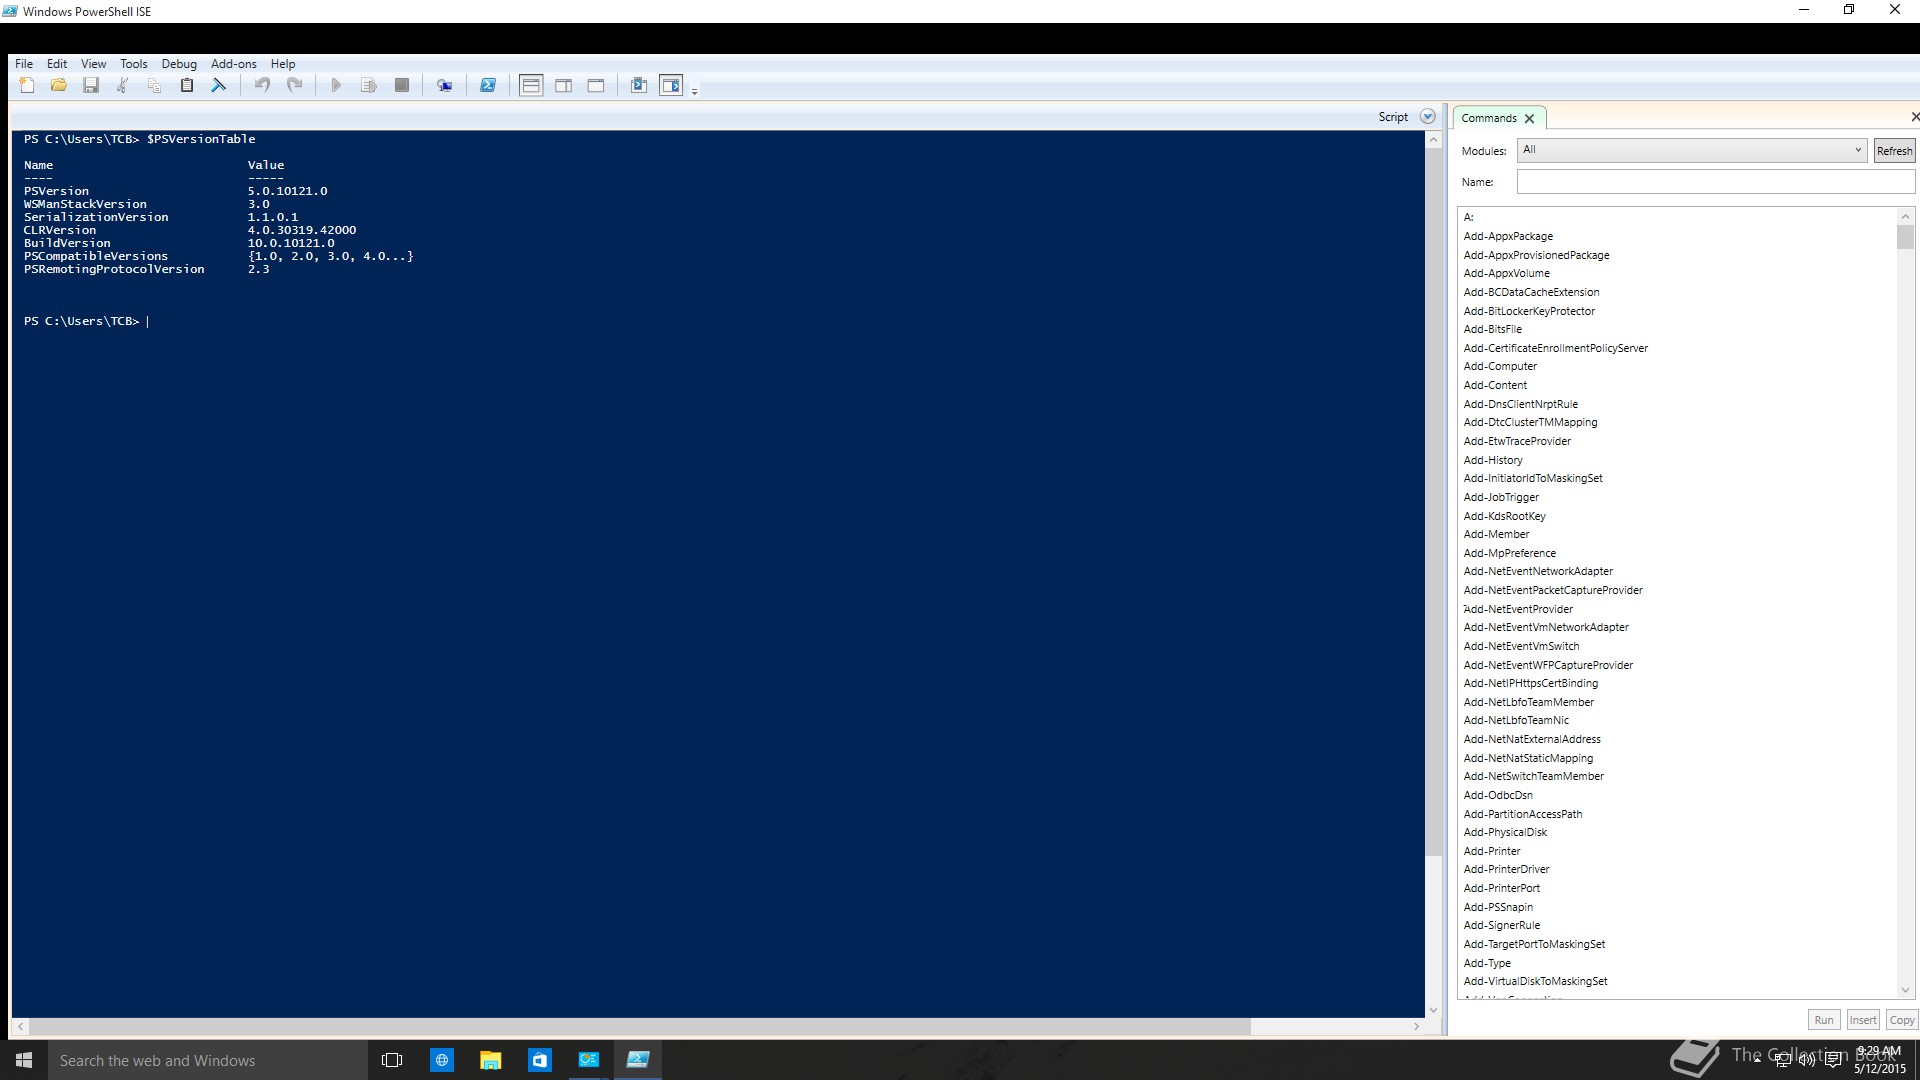
Task: Run selection with the toolbar icon
Action: (x=368, y=86)
